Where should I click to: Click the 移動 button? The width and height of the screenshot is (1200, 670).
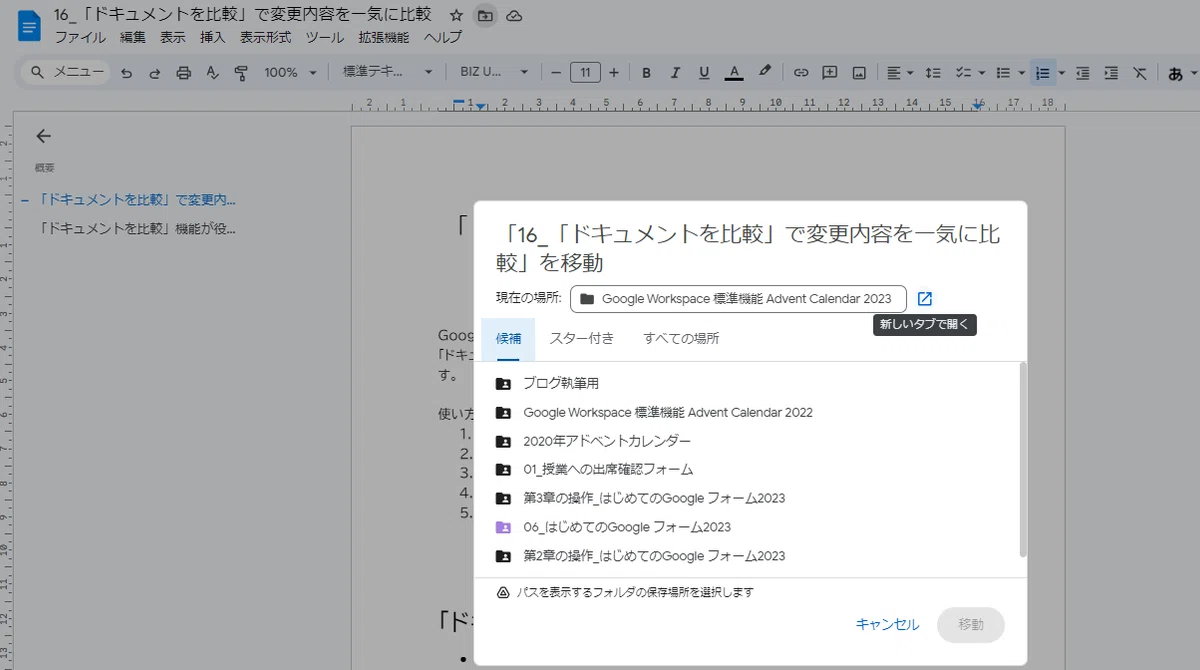(x=971, y=624)
